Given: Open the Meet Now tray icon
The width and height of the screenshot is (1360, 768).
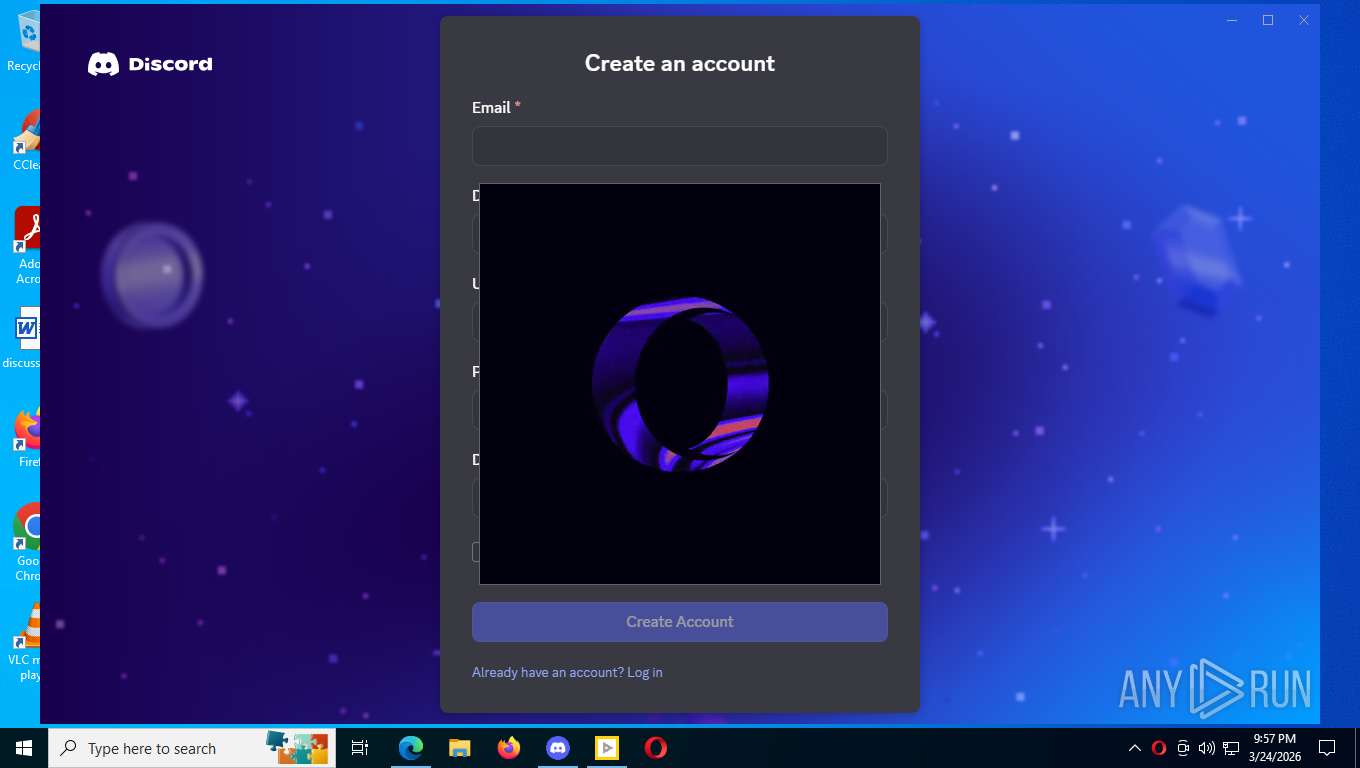Looking at the screenshot, I should tap(1183, 748).
